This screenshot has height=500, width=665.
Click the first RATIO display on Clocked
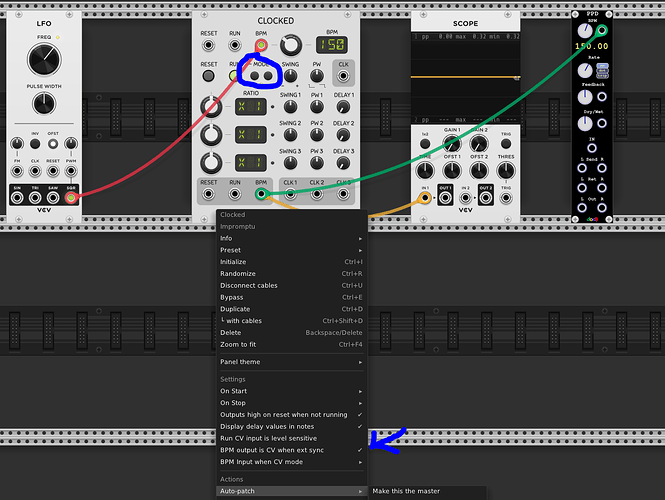251,107
